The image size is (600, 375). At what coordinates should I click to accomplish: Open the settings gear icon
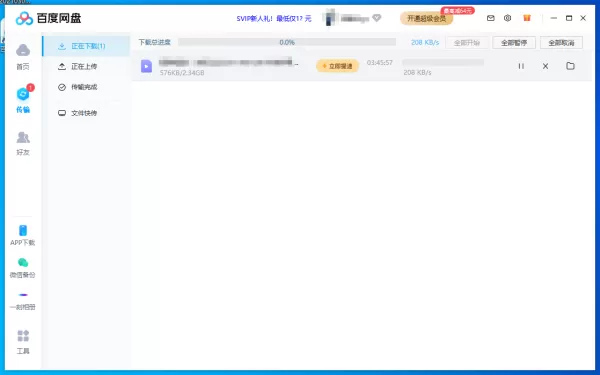(507, 18)
